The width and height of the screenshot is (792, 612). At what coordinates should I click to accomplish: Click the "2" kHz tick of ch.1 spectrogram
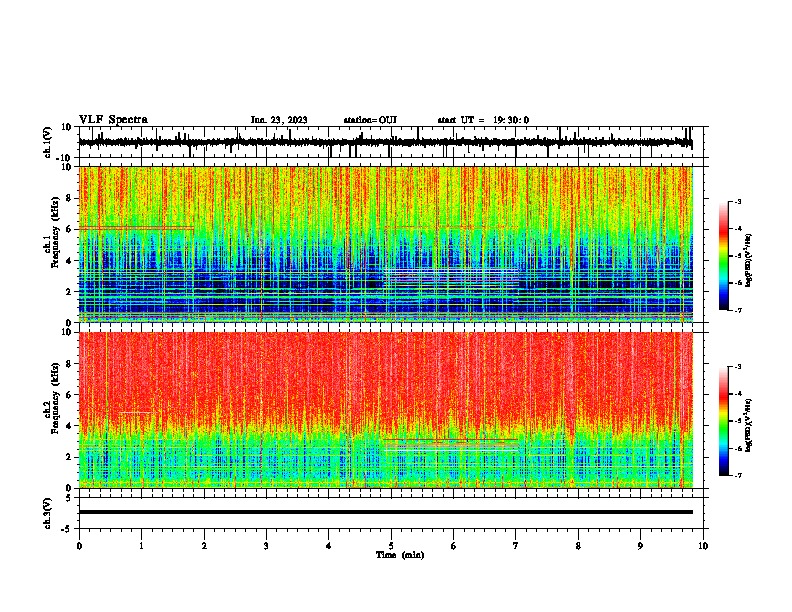coord(69,291)
